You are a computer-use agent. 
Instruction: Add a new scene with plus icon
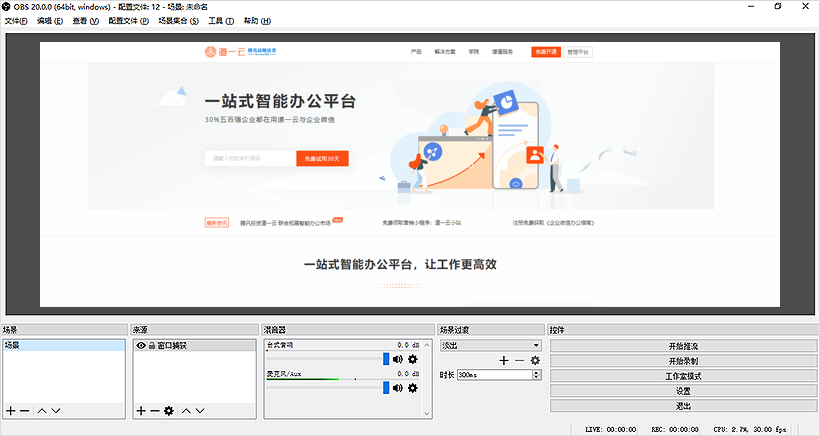click(x=11, y=411)
